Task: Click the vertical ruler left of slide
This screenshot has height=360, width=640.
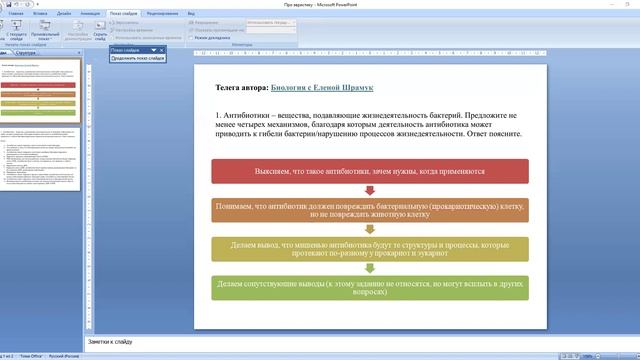Action: [89, 196]
